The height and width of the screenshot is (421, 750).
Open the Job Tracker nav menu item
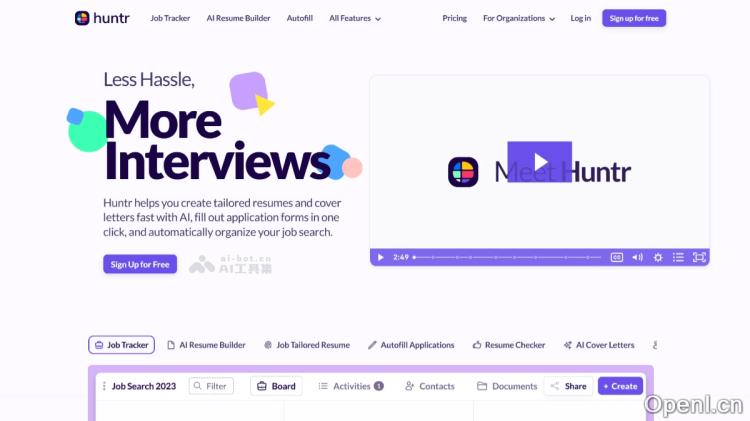170,18
